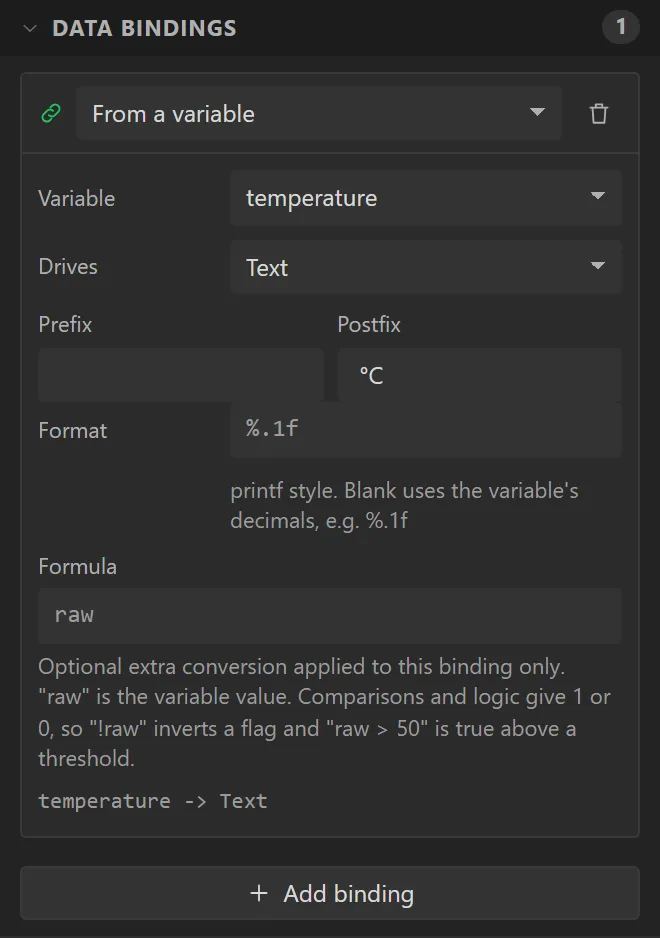Open the Drives dropdown showing Text
This screenshot has height=938, width=660.
point(426,267)
